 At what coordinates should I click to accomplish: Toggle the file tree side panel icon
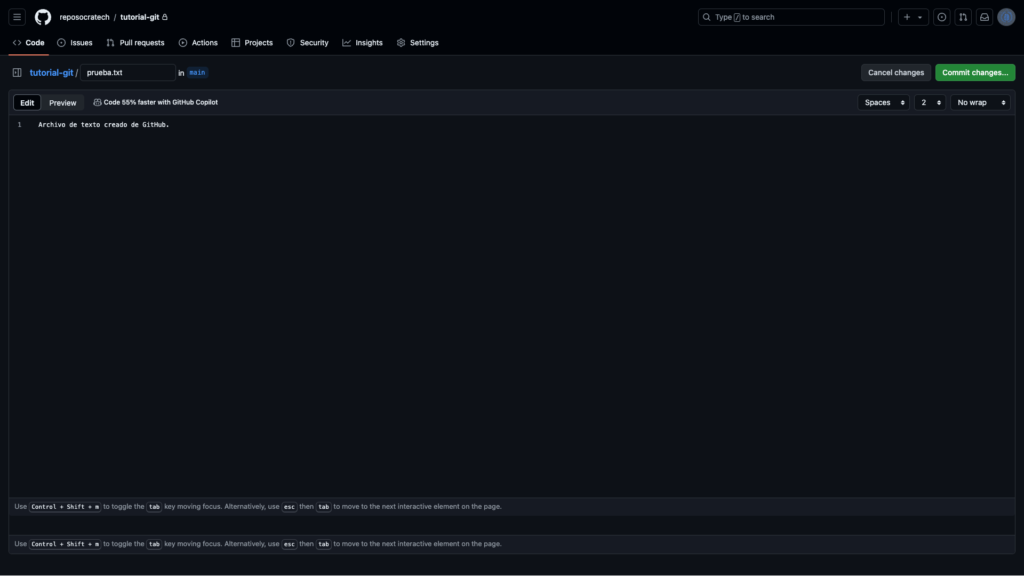[17, 72]
